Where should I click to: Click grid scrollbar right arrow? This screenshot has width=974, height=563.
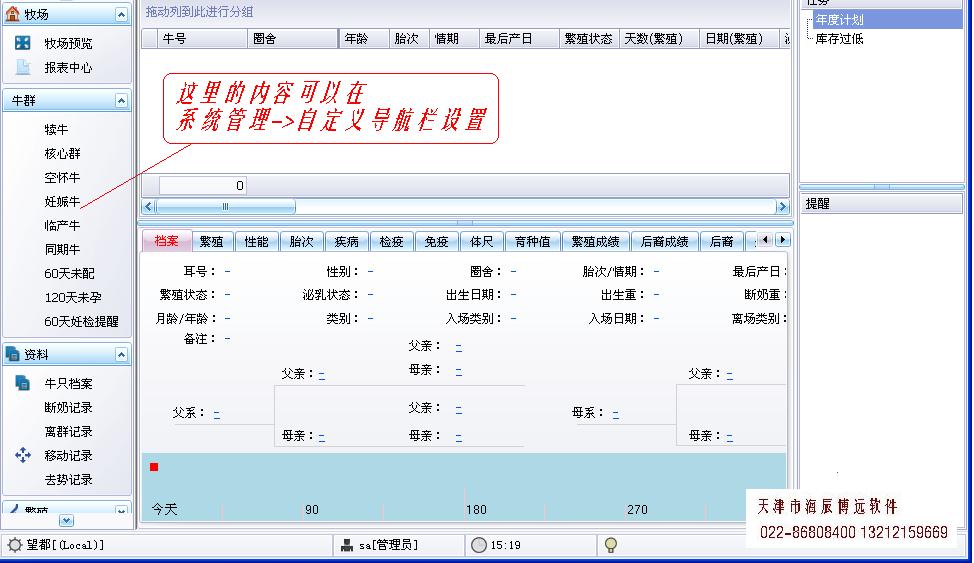tap(783, 206)
